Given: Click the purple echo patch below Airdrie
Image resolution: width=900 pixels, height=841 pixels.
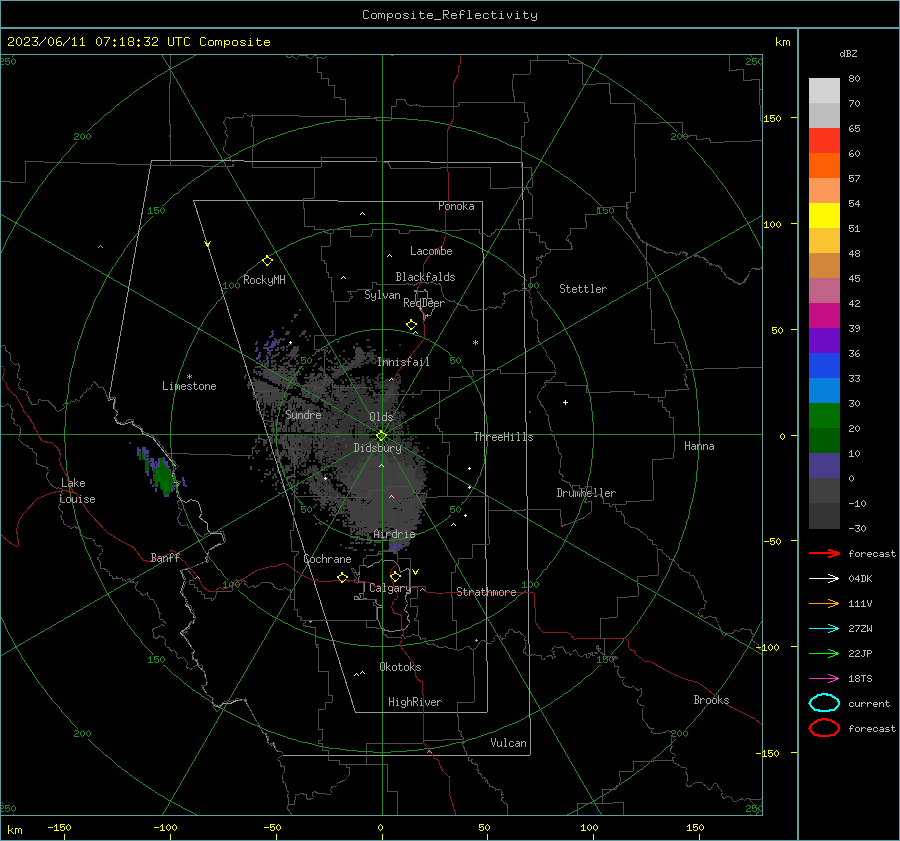Looking at the screenshot, I should [394, 546].
